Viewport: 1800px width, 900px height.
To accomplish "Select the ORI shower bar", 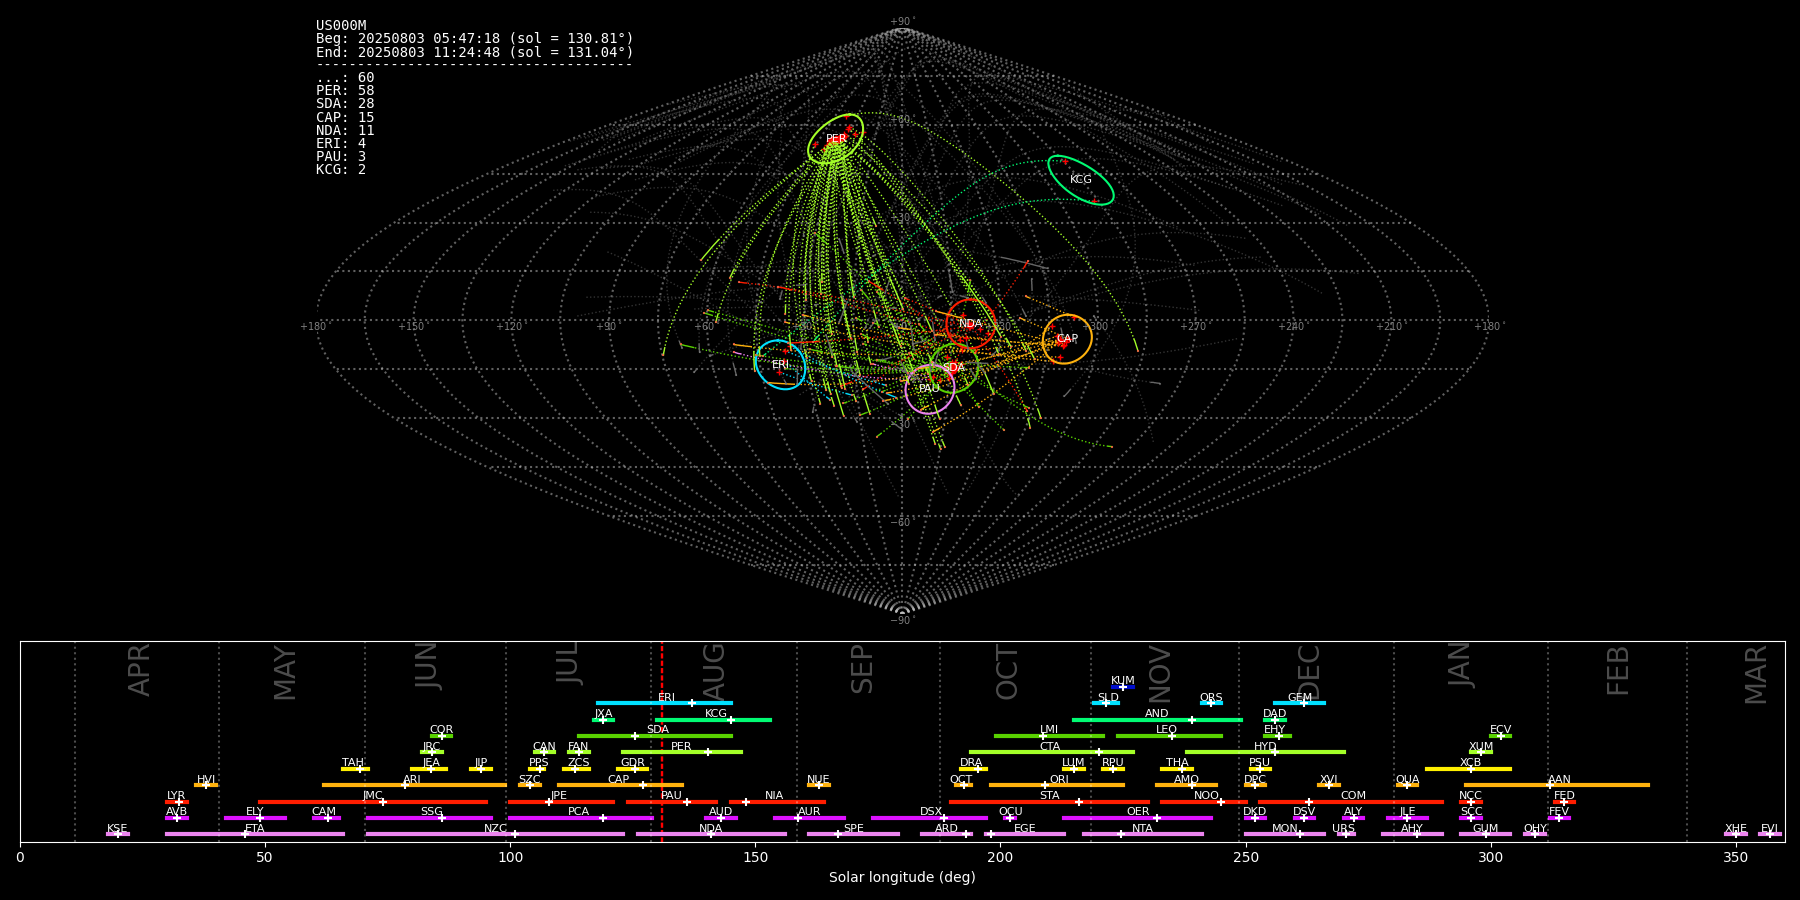I will point(1057,785).
